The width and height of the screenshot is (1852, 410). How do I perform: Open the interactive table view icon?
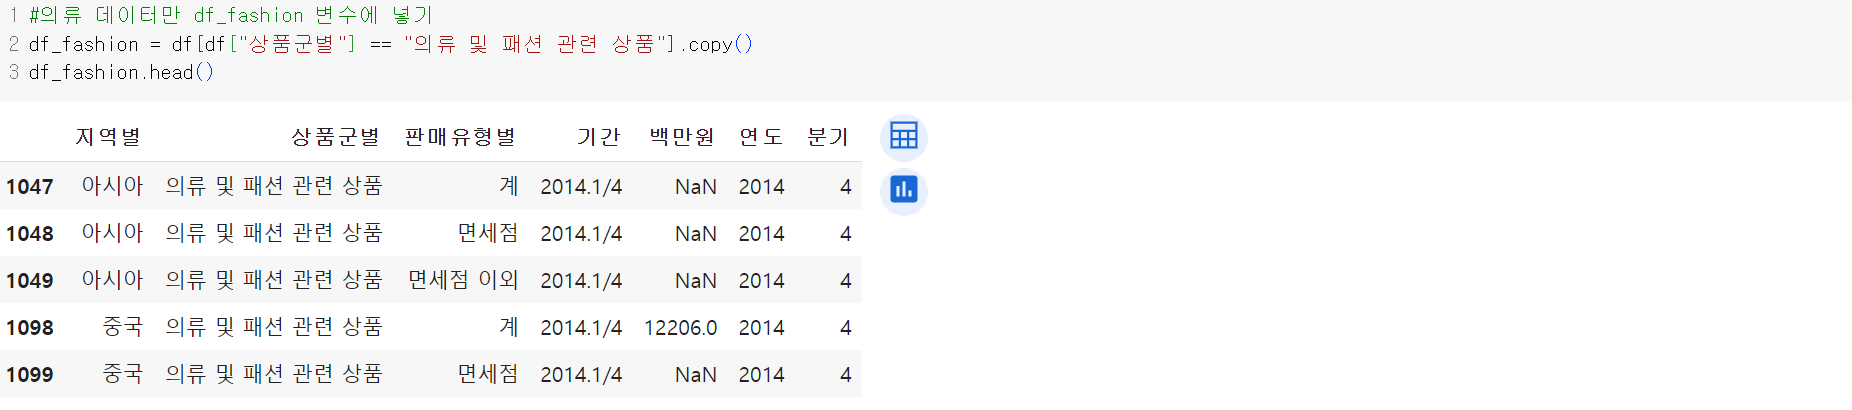coord(904,137)
